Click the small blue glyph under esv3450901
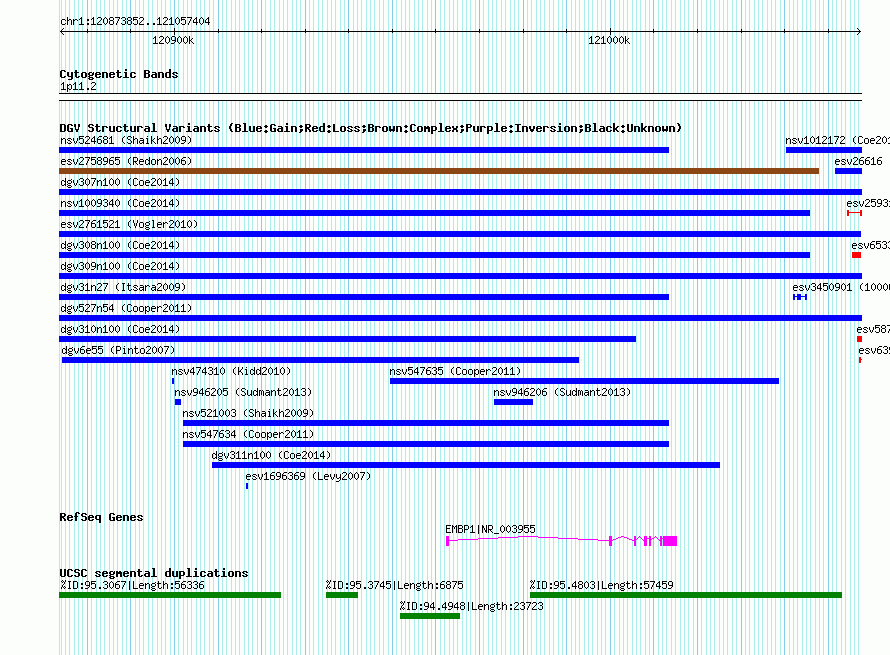Screen dimensions: 890x655 (x=800, y=297)
